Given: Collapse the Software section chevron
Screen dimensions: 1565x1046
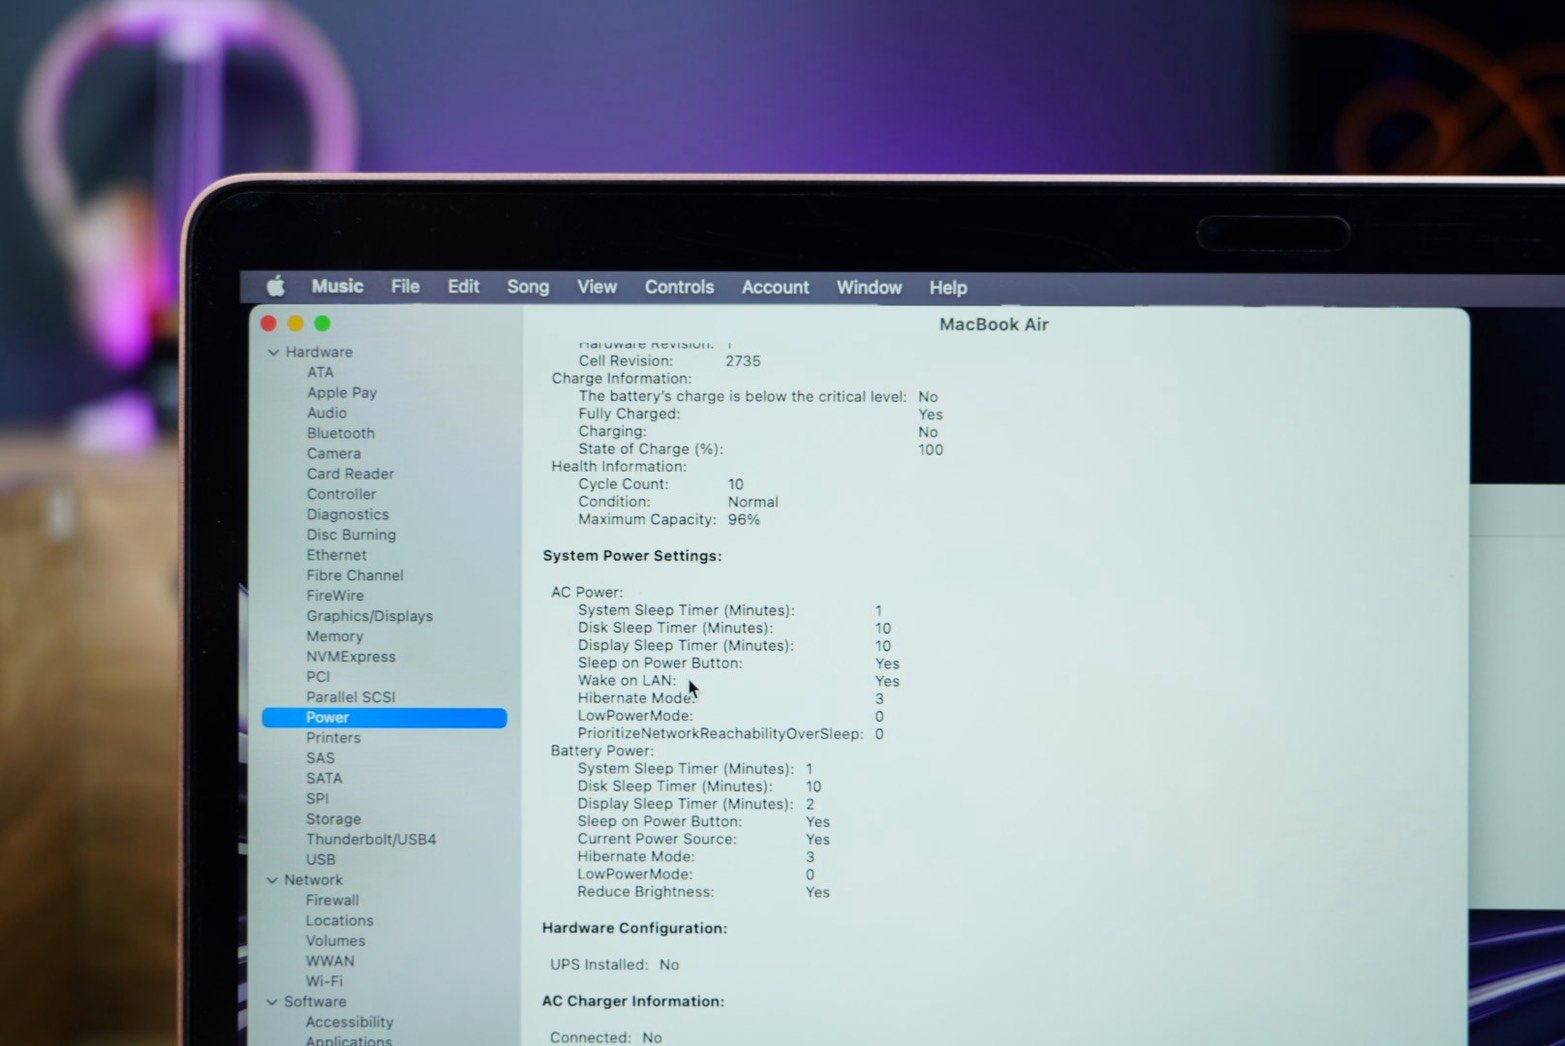Looking at the screenshot, I should (272, 1002).
